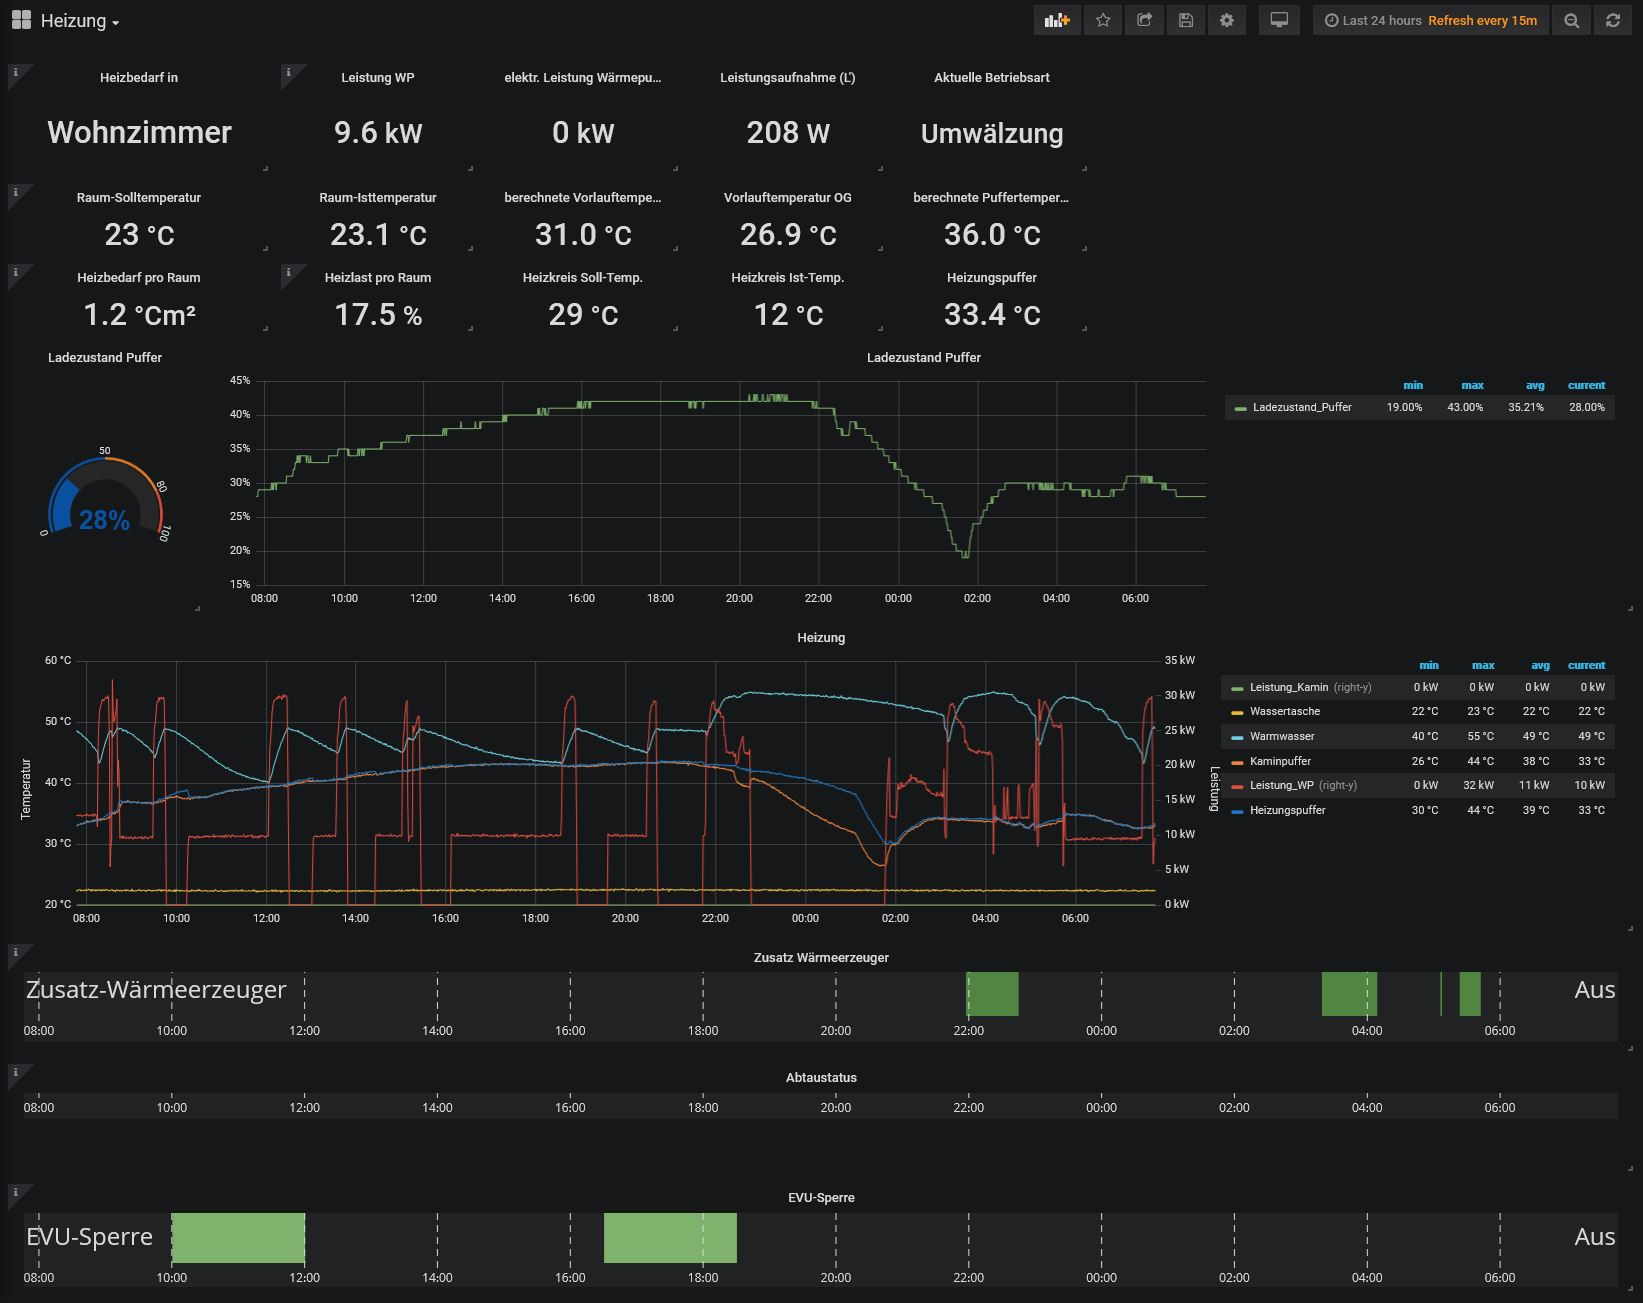The height and width of the screenshot is (1303, 1643).
Task: Cycle view mode with monitor icon
Action: [1279, 20]
